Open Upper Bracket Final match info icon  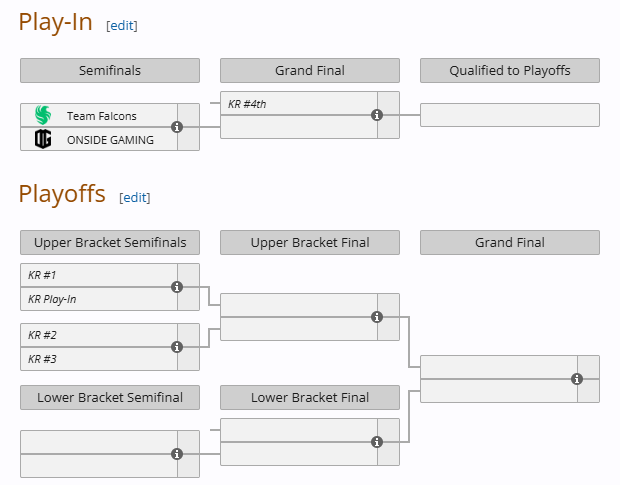click(x=377, y=317)
